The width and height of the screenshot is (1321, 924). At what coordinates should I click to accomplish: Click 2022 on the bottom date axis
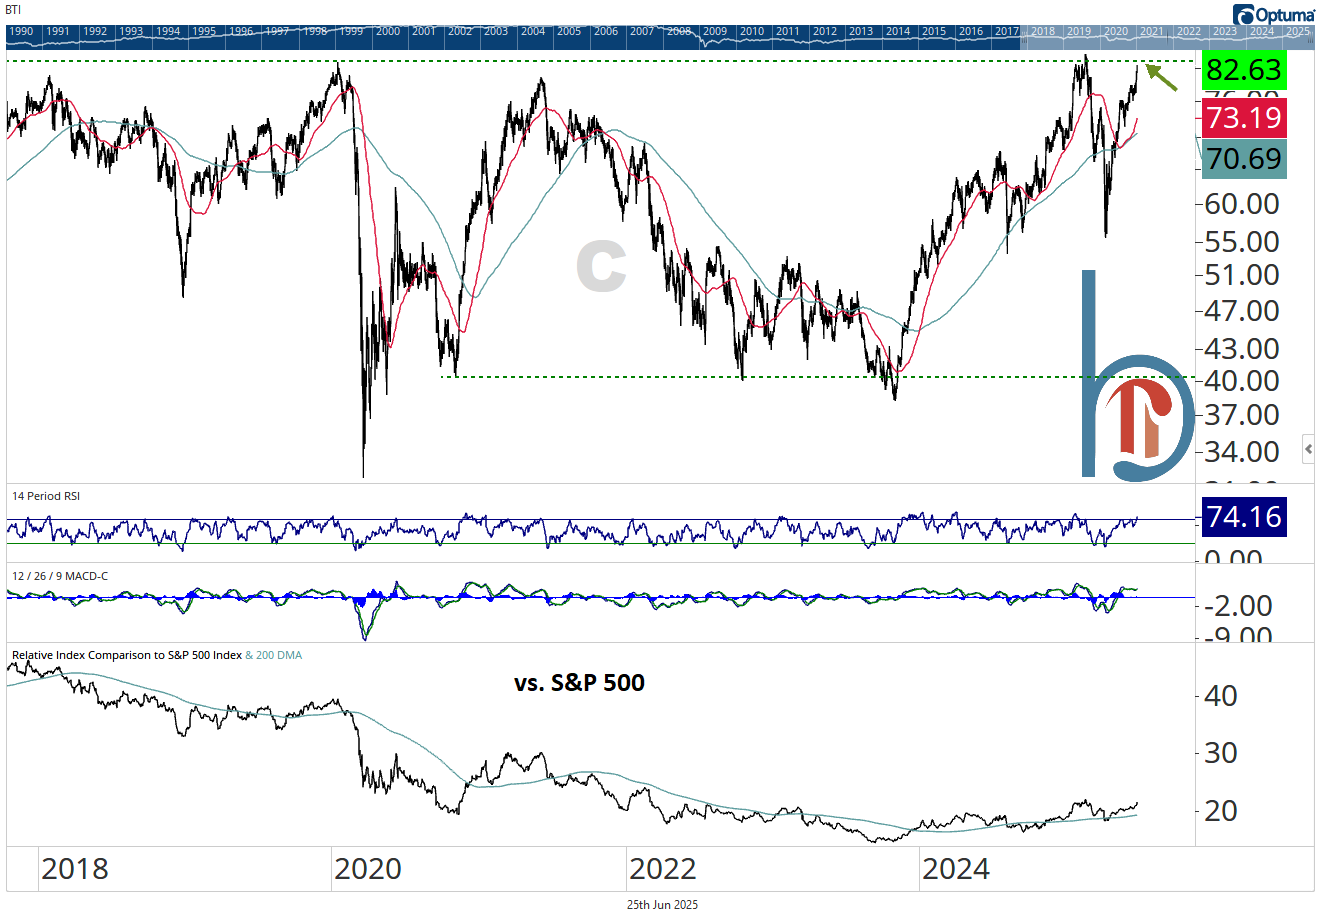coord(662,869)
